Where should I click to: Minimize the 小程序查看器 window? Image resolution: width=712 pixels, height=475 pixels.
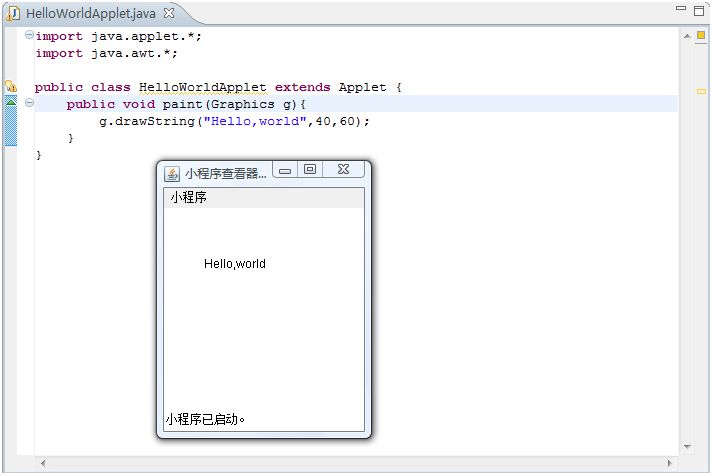(285, 170)
